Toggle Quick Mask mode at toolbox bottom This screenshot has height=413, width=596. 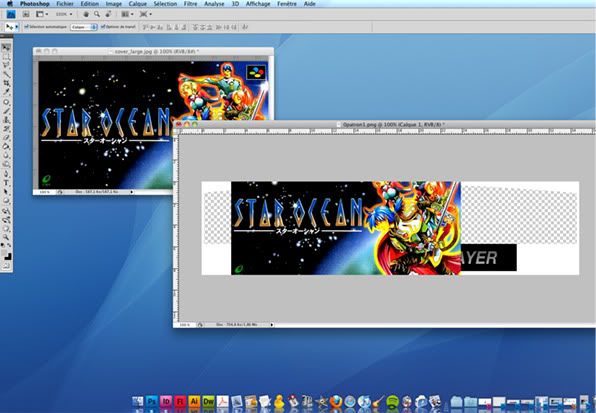[x=6, y=267]
